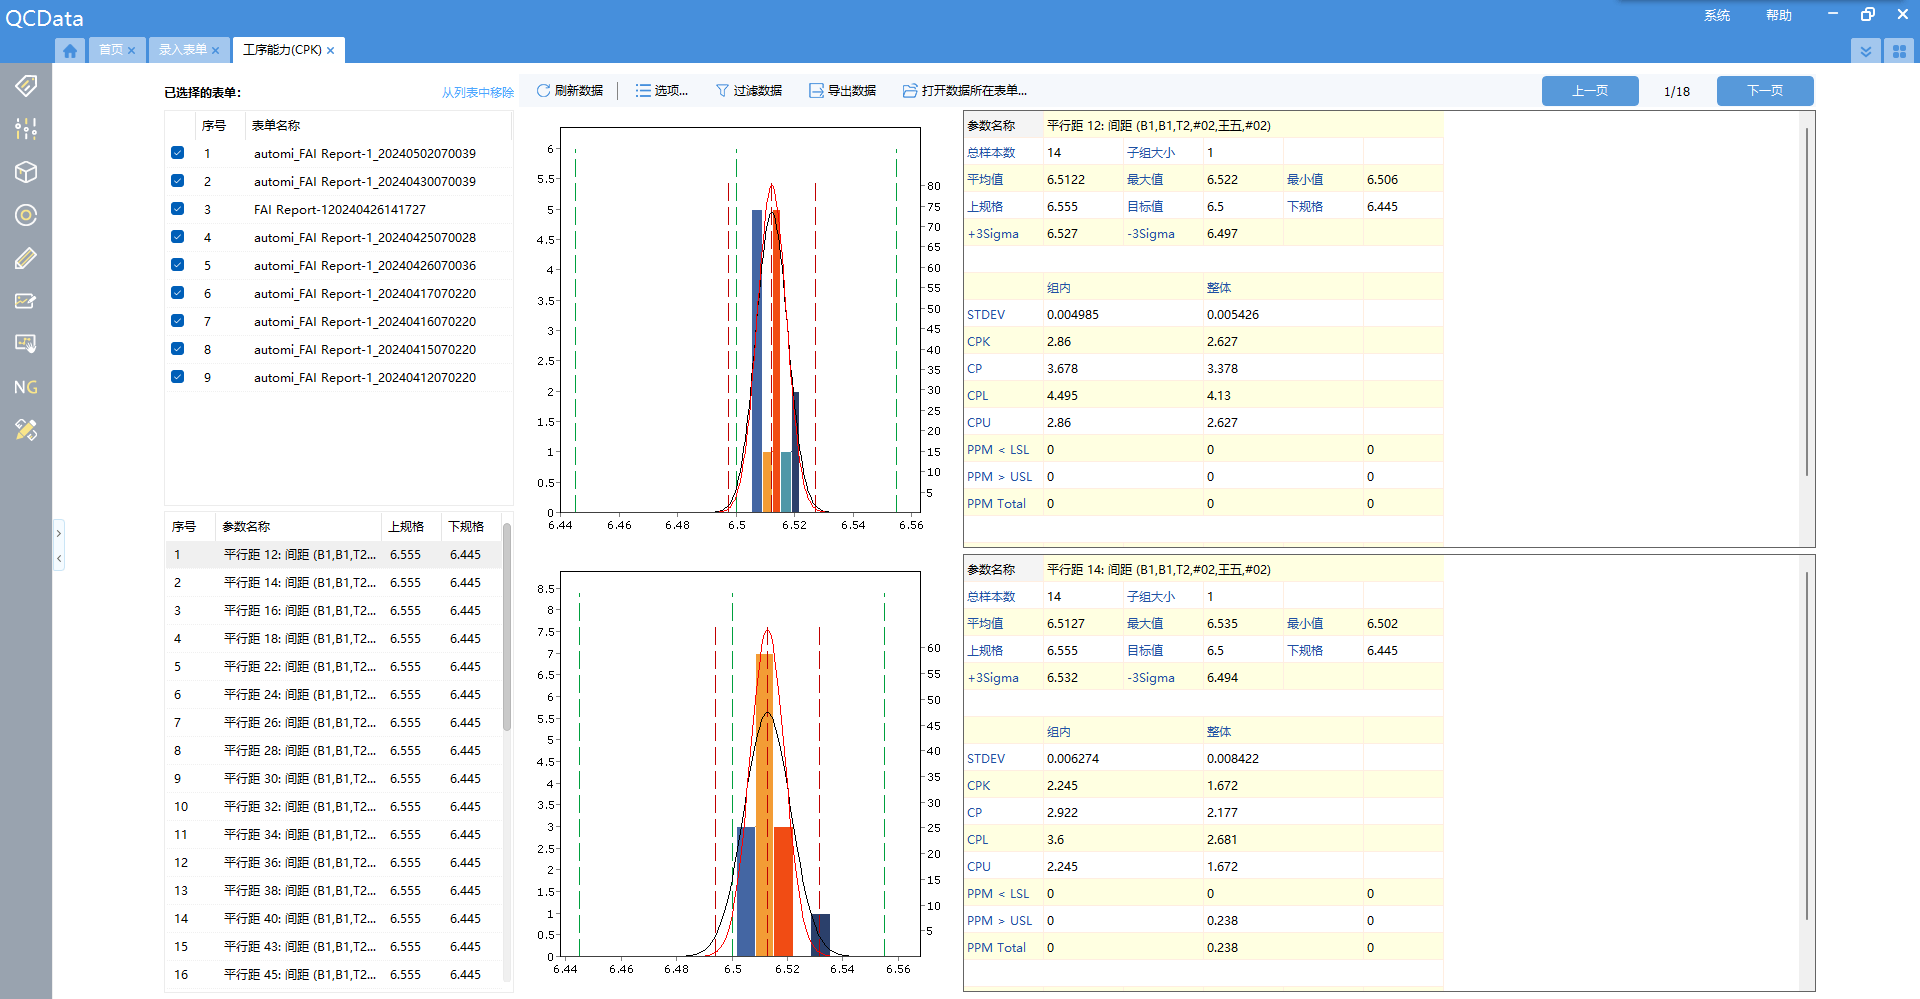The image size is (1920, 999).
Task: Select parameter row 平行距 22
Action: [x=299, y=666]
